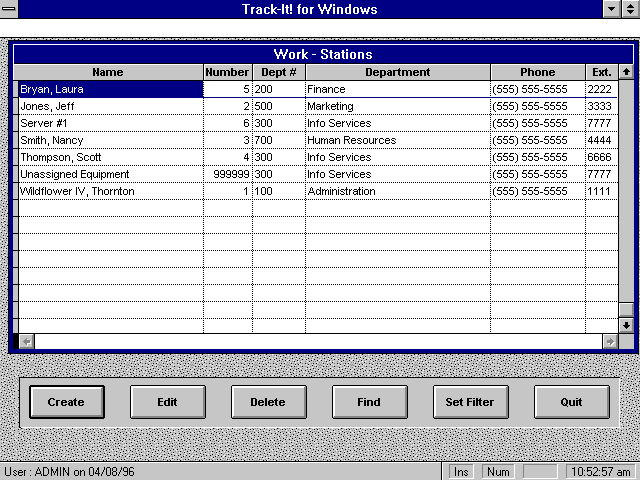Click Delete to remove the workstation
The width and height of the screenshot is (640, 480).
[268, 402]
